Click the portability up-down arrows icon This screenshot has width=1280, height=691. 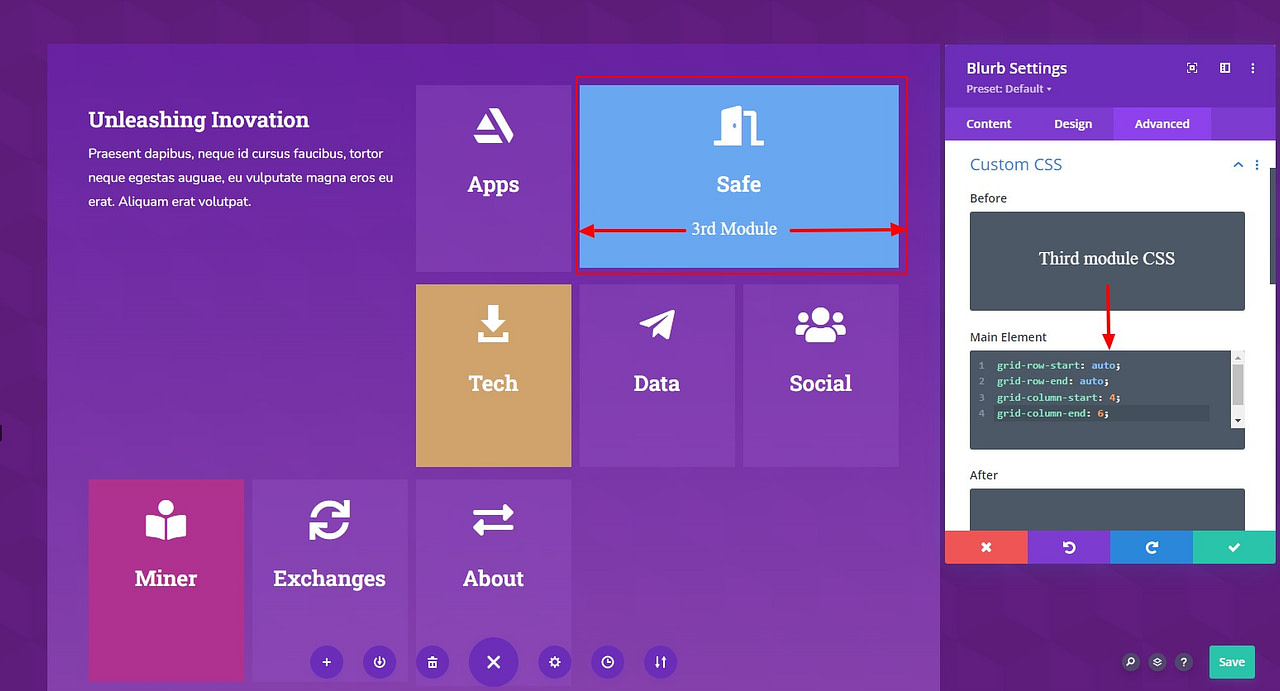coord(660,662)
